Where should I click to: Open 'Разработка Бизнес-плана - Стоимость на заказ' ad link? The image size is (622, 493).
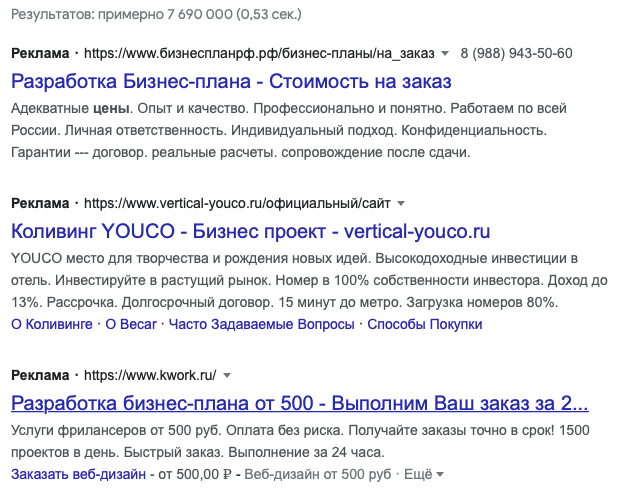coord(231,82)
